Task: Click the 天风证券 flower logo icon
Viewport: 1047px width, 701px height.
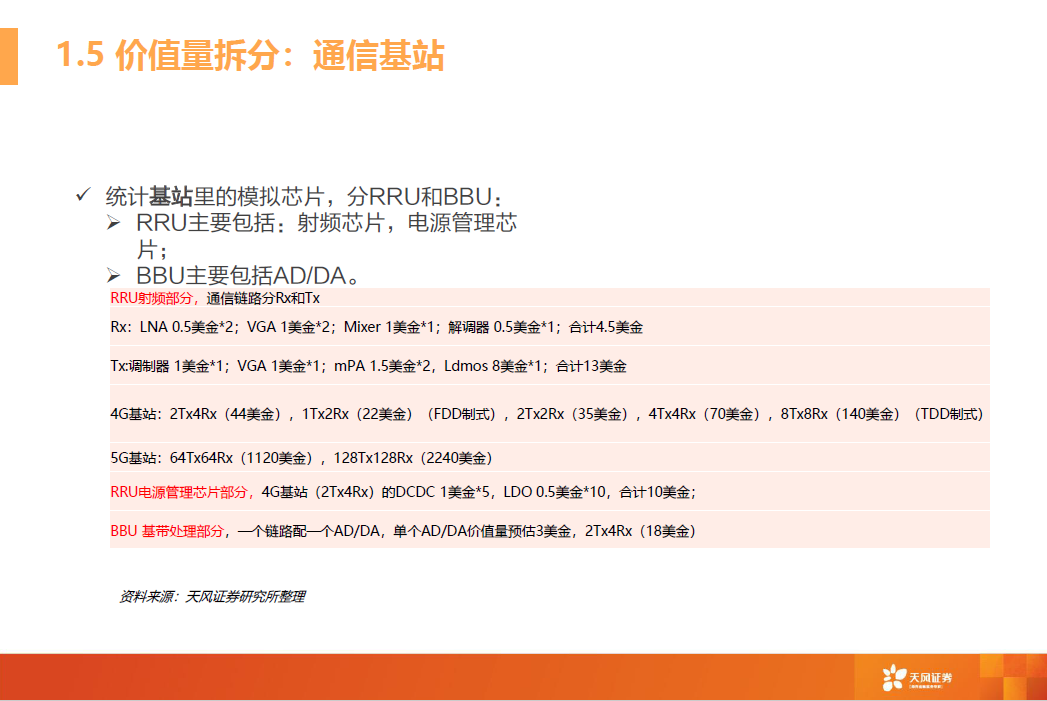Action: [893, 678]
